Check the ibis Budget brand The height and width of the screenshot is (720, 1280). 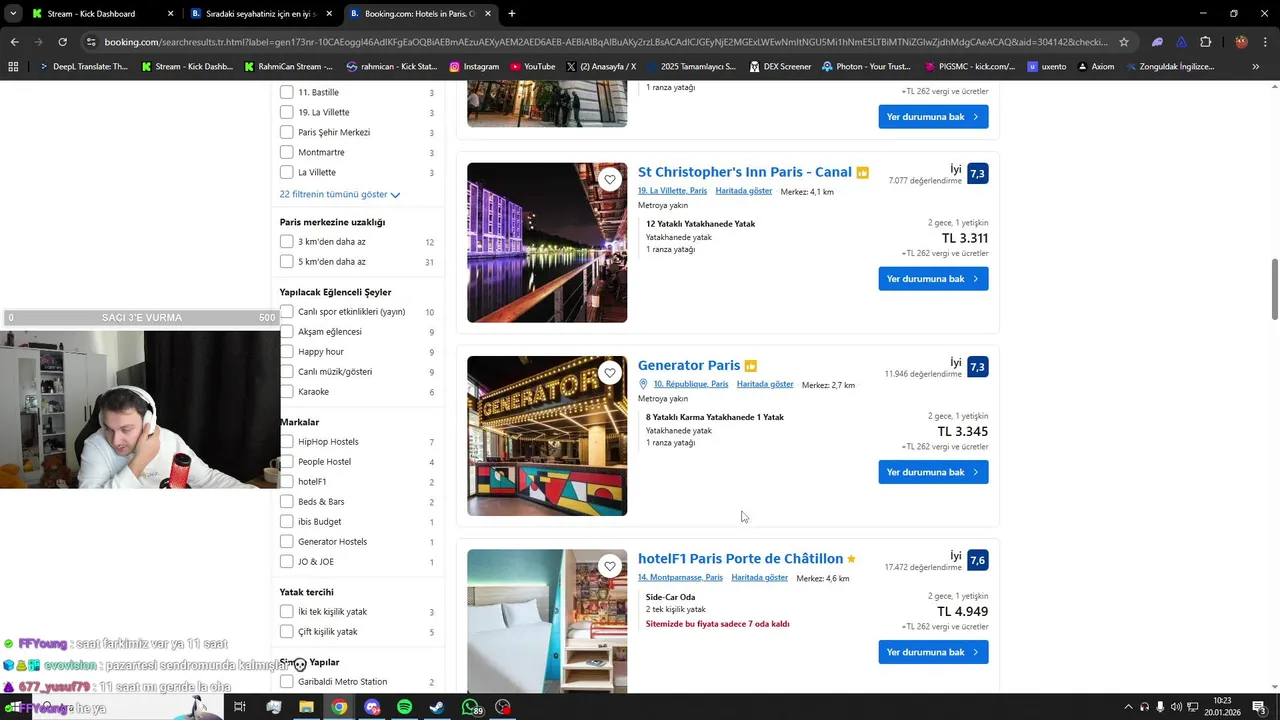287,521
